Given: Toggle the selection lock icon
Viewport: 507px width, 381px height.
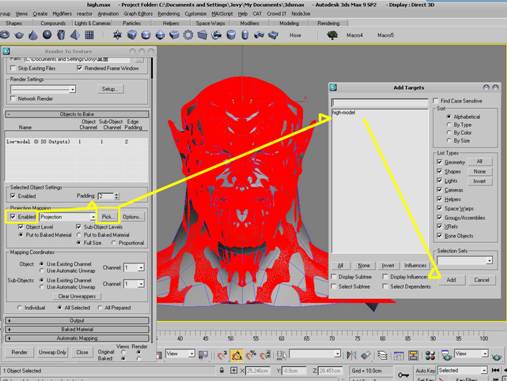Looking at the screenshot, I should point(222,370).
